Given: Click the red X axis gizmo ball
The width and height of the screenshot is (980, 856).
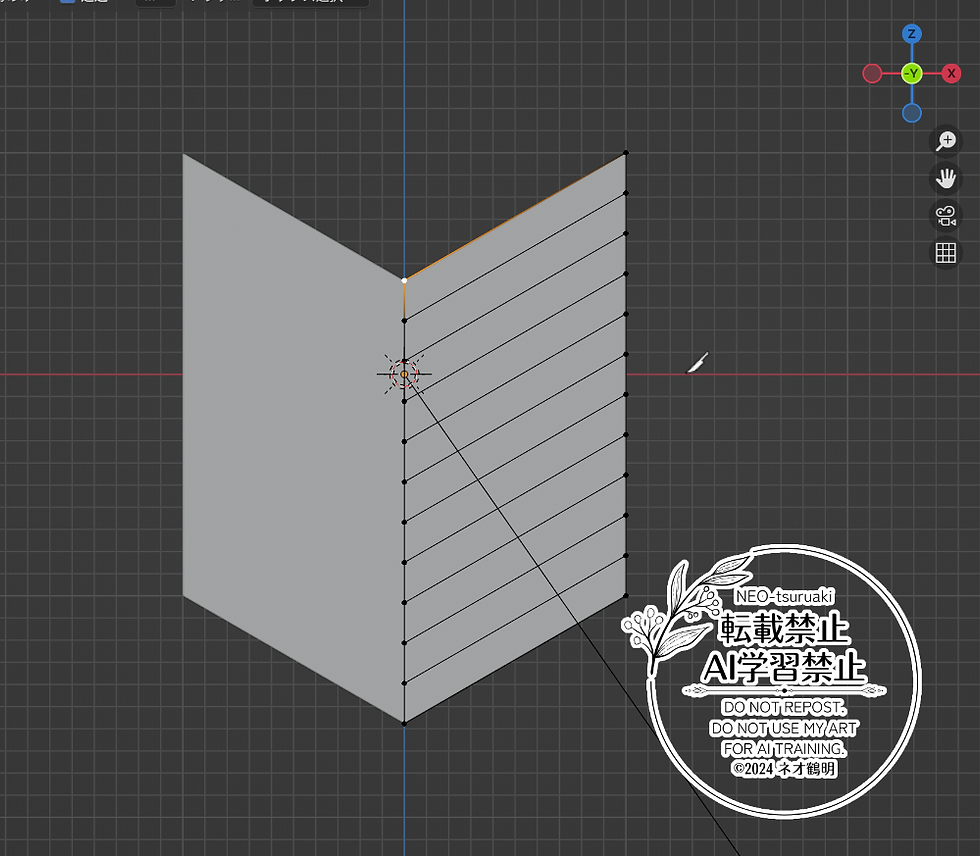Looking at the screenshot, I should 951,74.
